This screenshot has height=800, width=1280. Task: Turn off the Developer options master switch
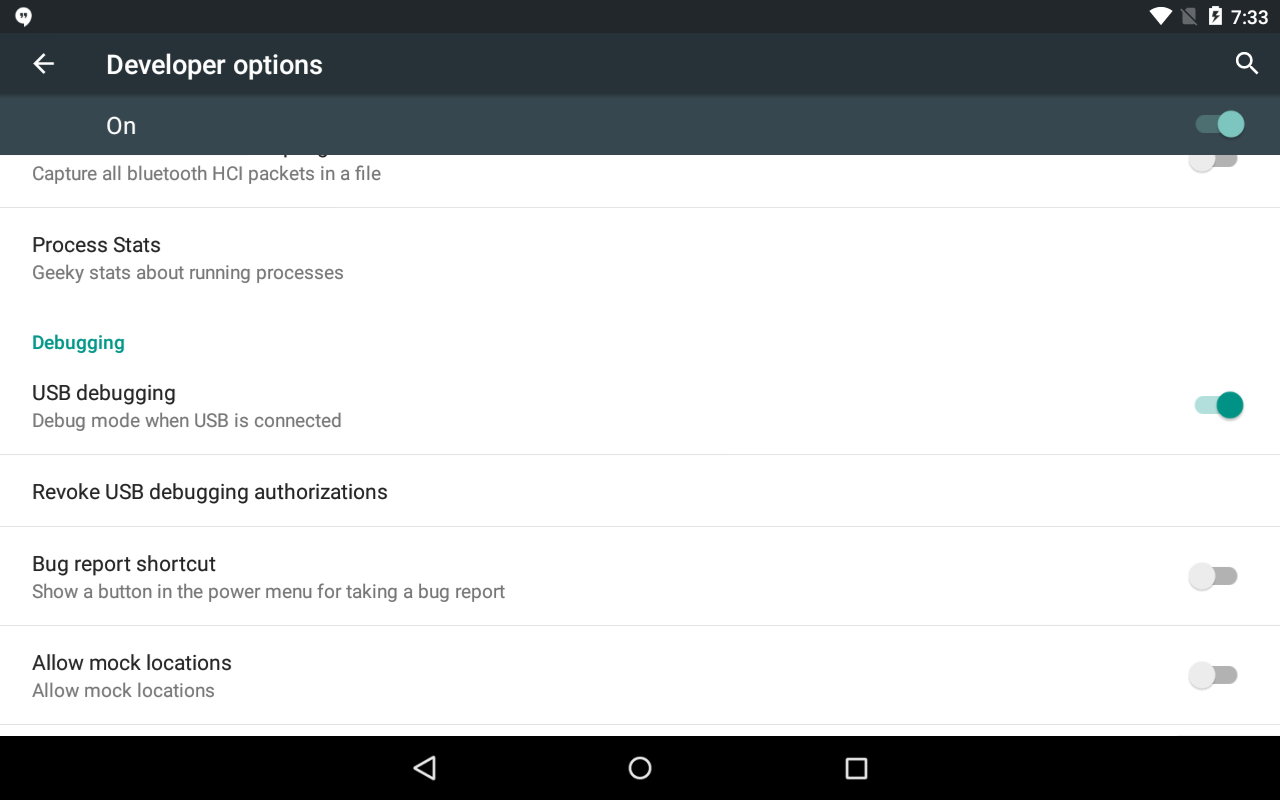click(1219, 125)
